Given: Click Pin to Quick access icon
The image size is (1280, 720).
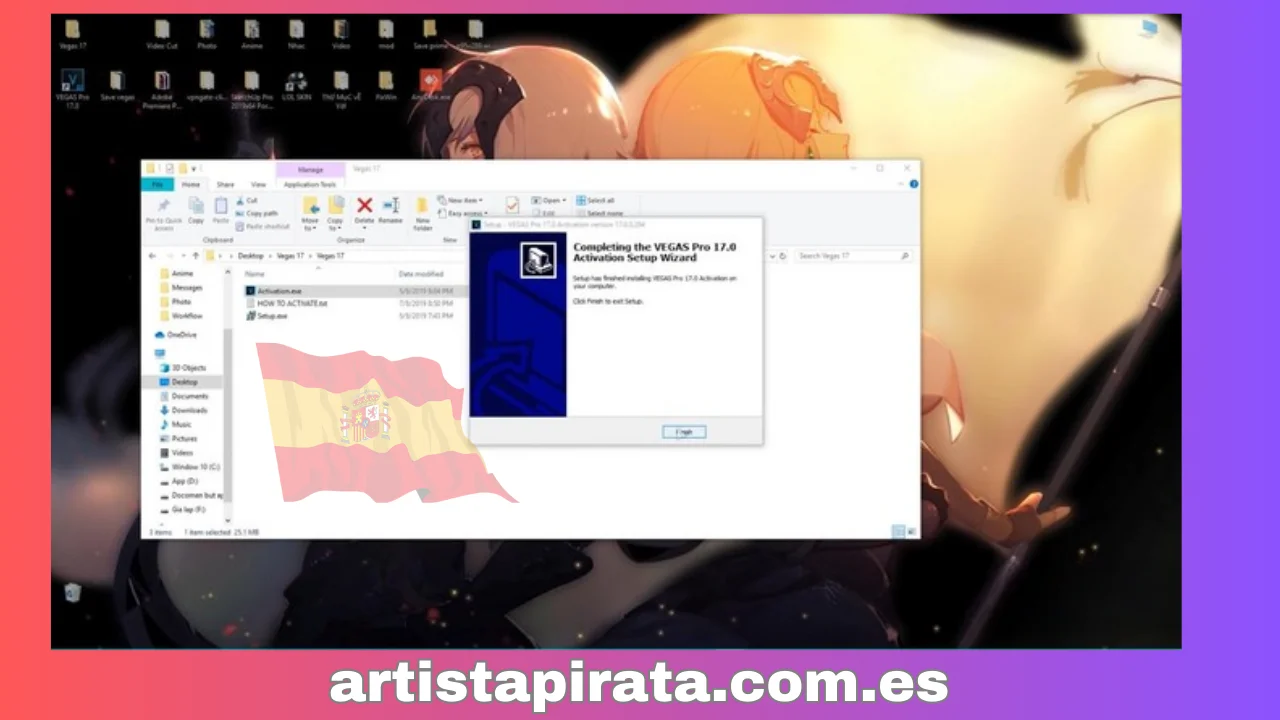Looking at the screenshot, I should coord(163,206).
